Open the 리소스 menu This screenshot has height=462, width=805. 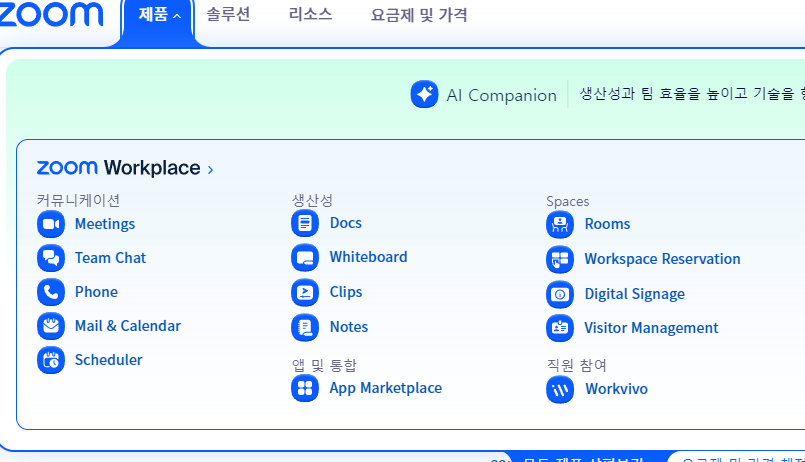point(310,14)
